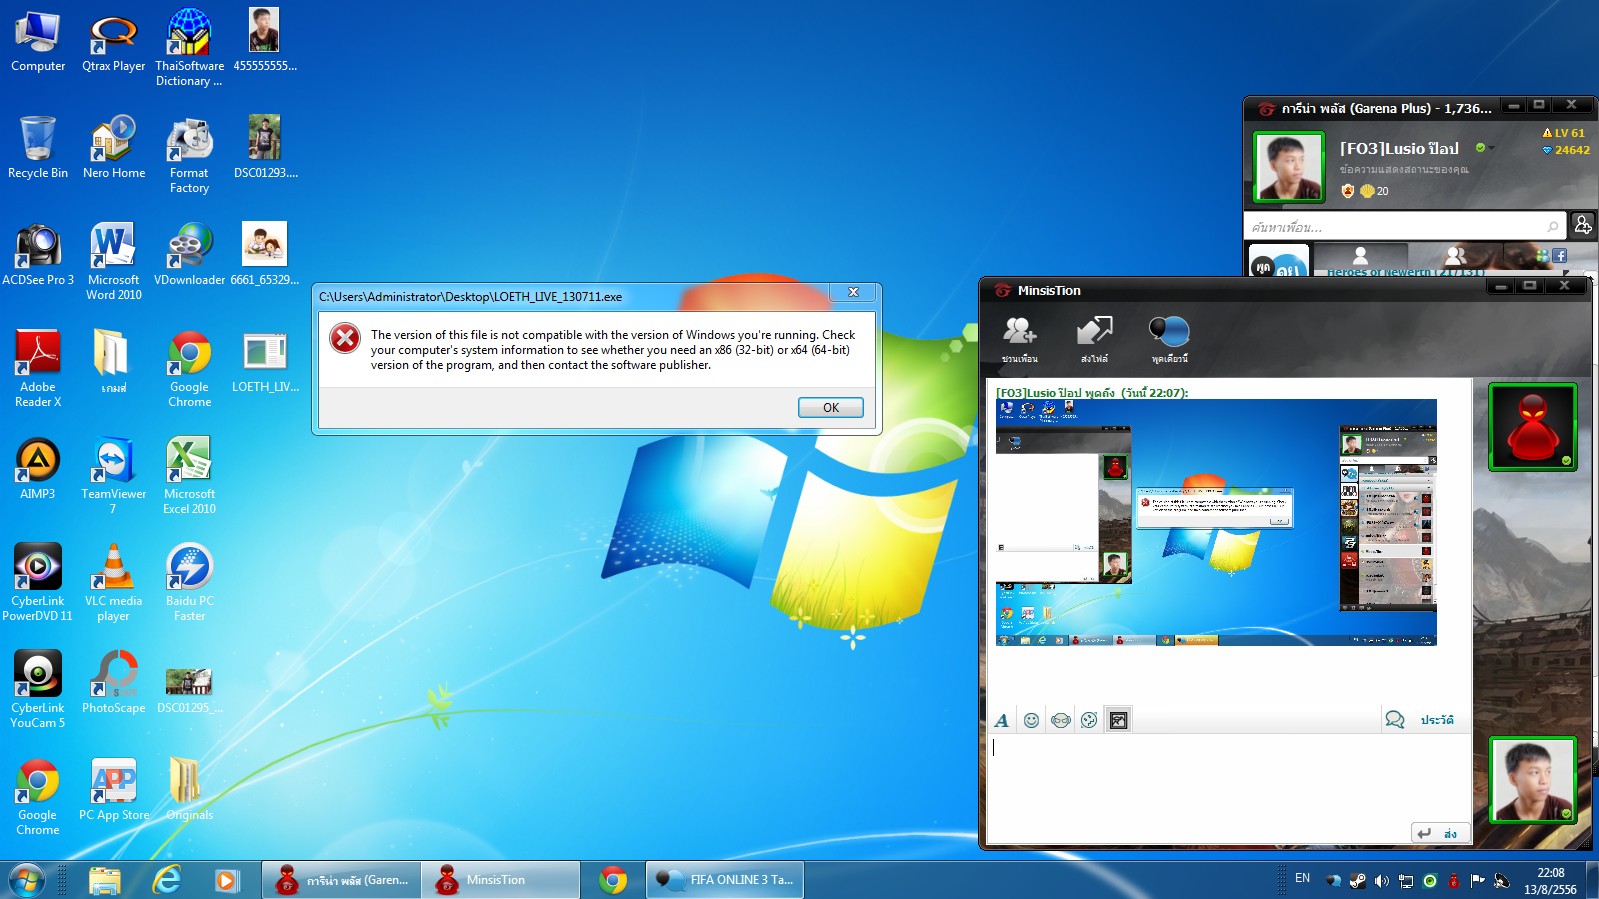Select the DSC01293 image file
The height and width of the screenshot is (899, 1599).
tap(265, 148)
